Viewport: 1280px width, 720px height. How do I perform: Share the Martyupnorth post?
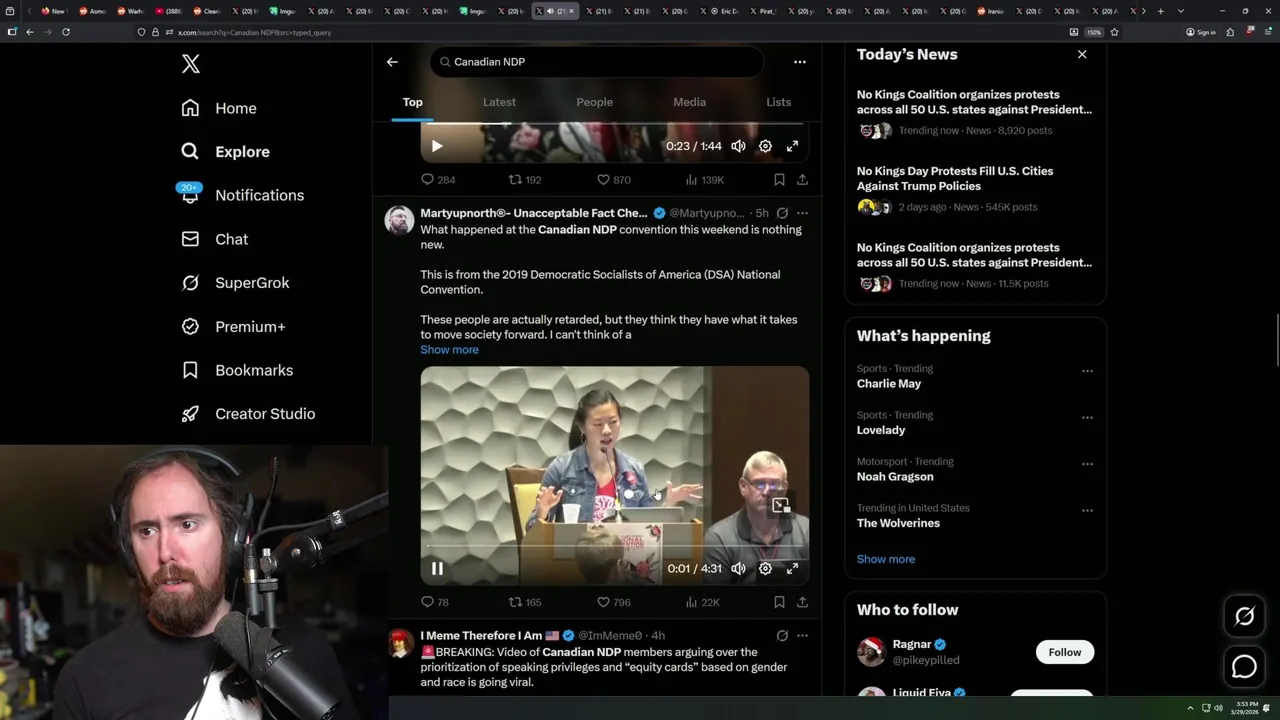tap(802, 602)
